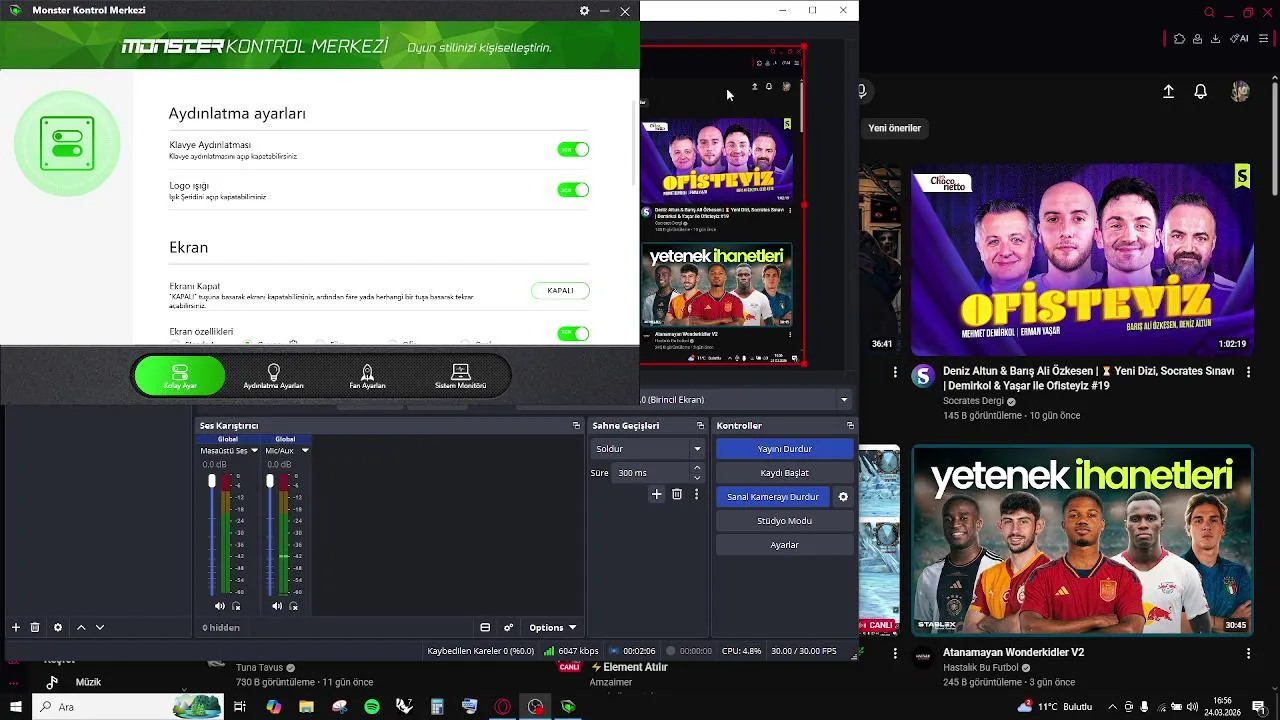
Task: Toggle monitoring headphone icon for Mic/Aux
Action: (x=294, y=606)
